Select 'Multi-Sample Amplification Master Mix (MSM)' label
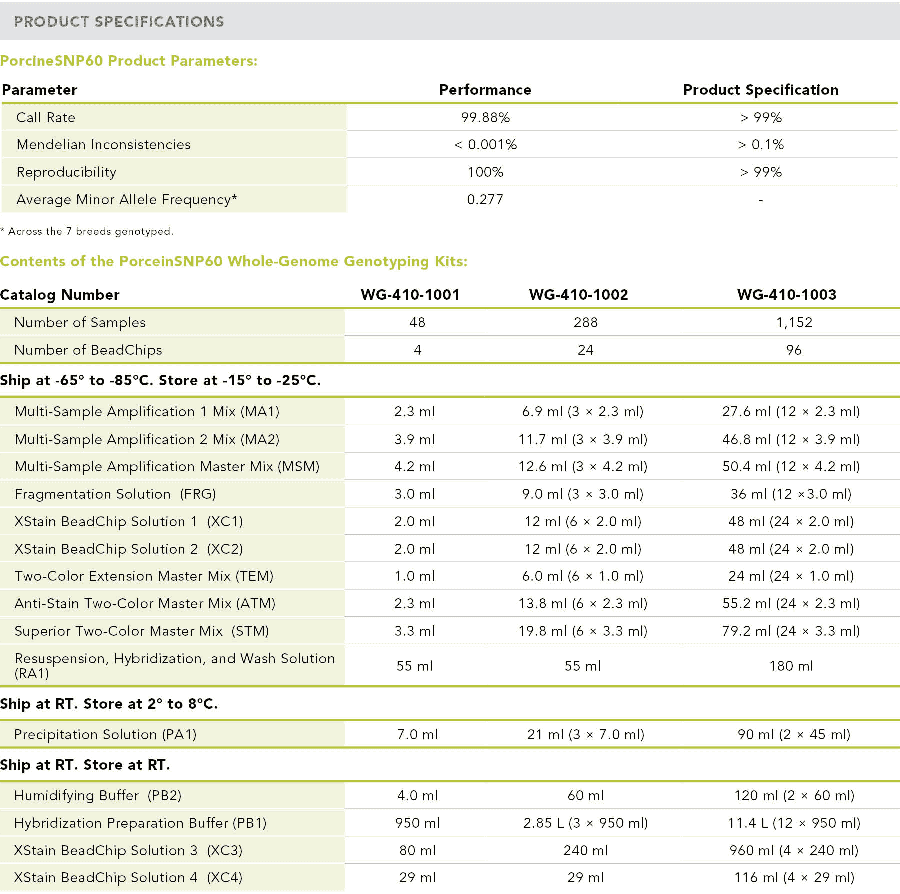Image resolution: width=900 pixels, height=894 pixels. point(167,466)
